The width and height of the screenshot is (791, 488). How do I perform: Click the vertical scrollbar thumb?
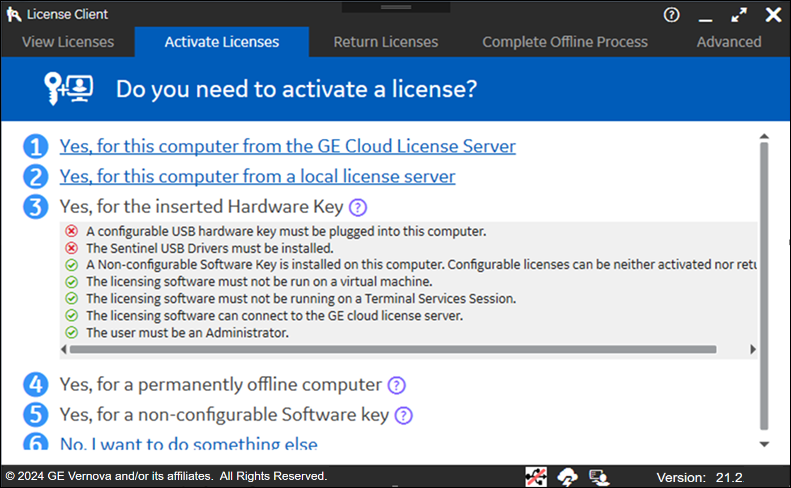[764, 286]
